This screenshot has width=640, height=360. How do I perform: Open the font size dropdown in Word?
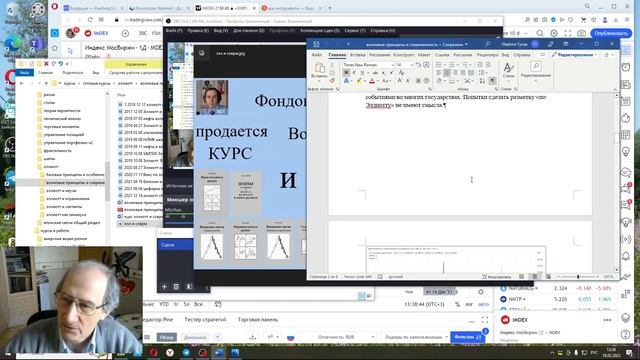(x=412, y=64)
